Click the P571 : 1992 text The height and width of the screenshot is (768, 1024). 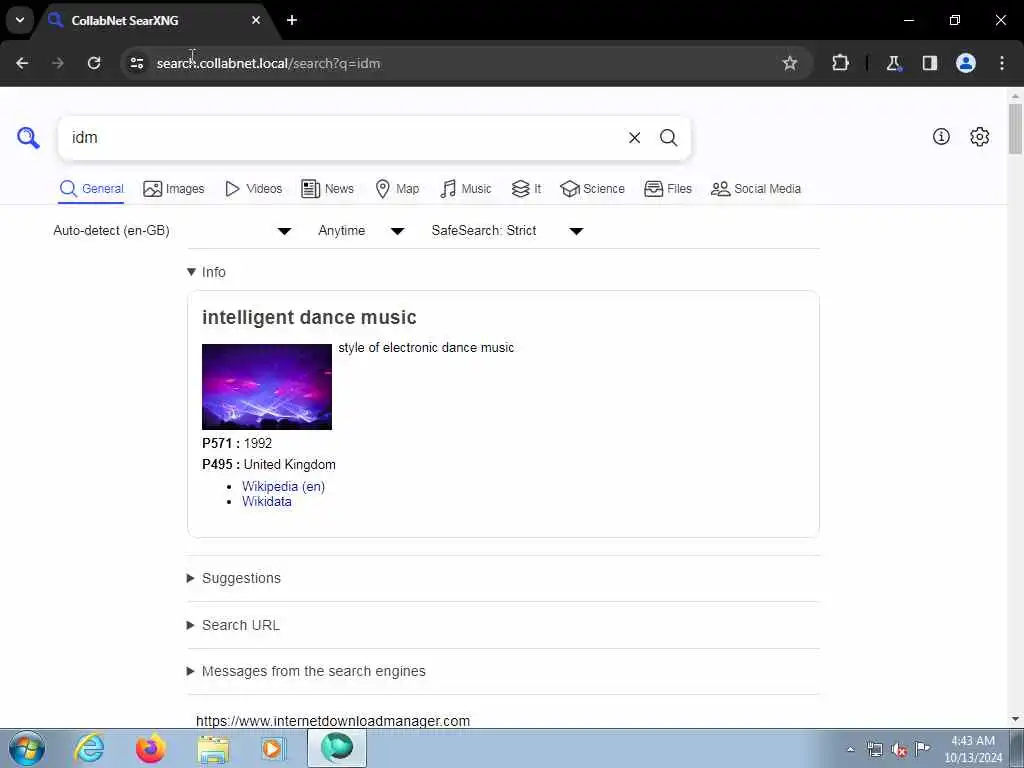(237, 443)
